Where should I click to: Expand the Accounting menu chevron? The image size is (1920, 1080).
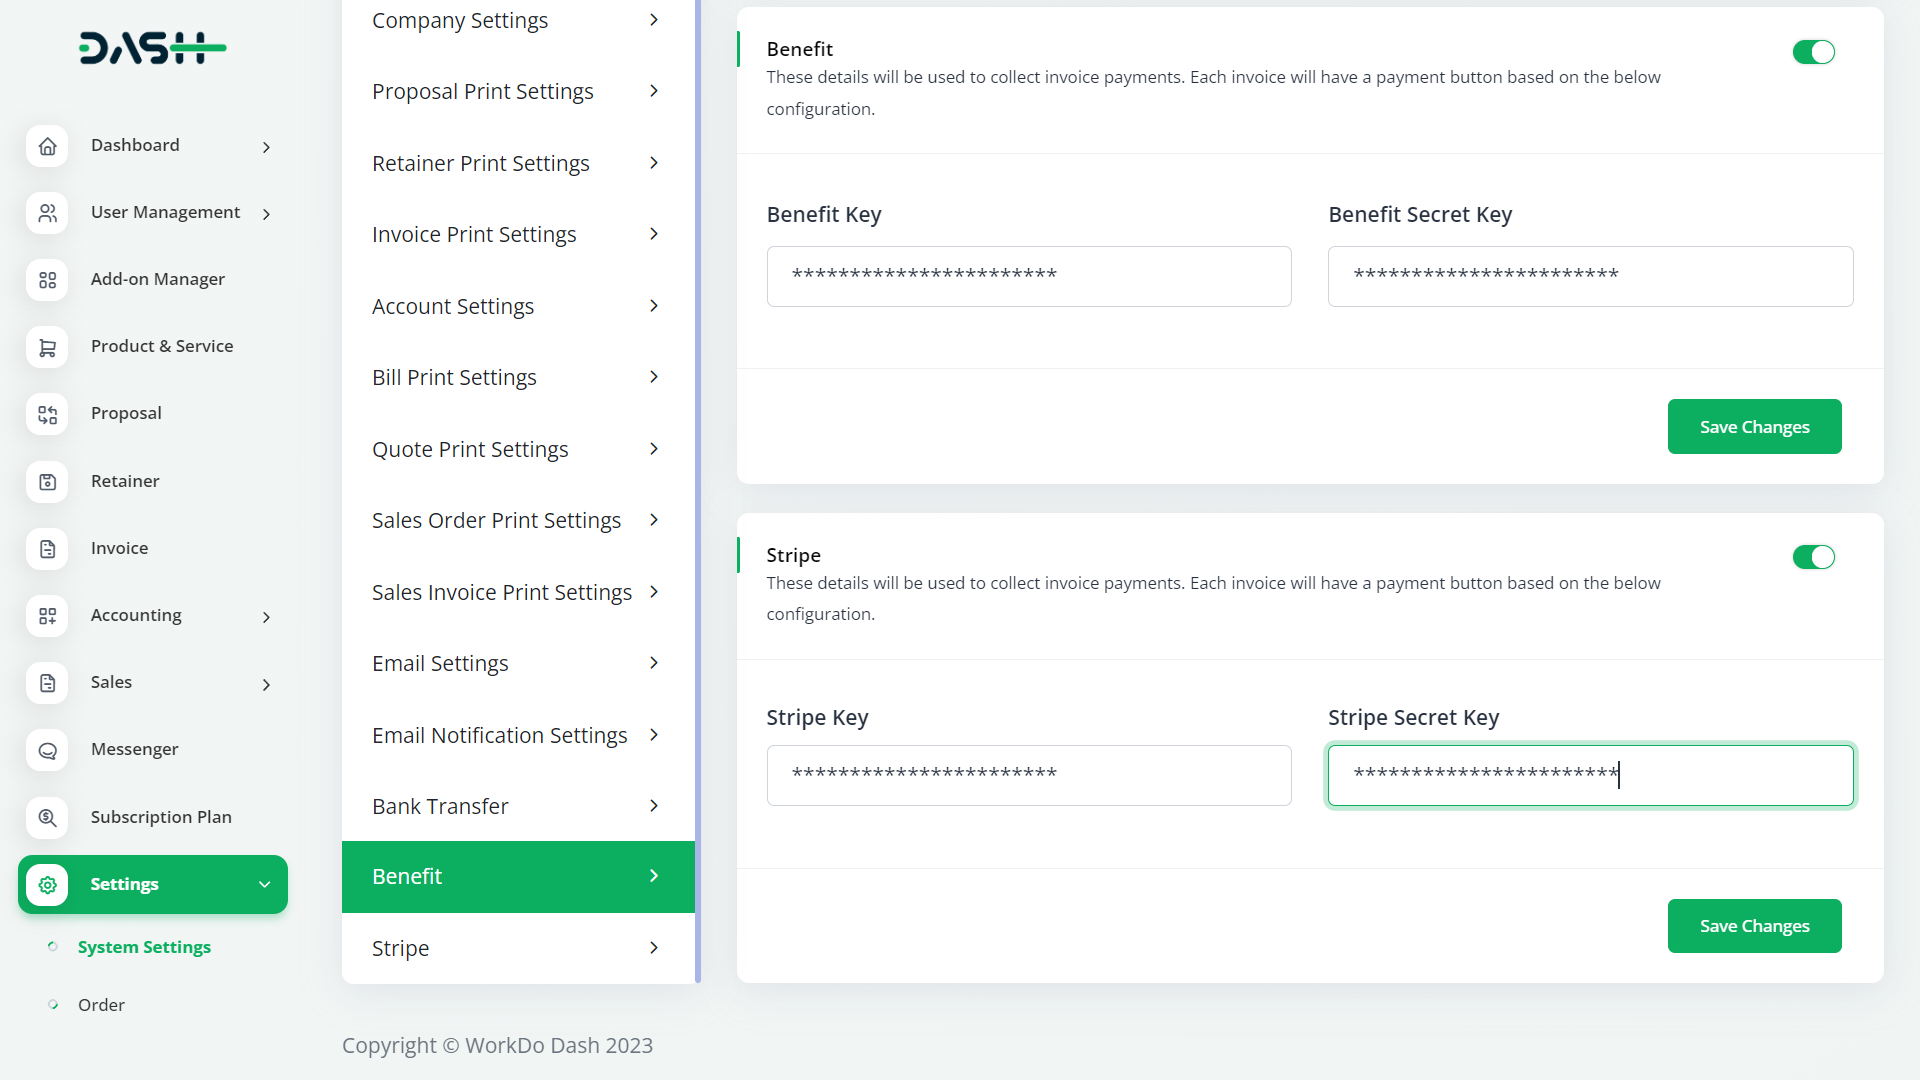click(266, 617)
